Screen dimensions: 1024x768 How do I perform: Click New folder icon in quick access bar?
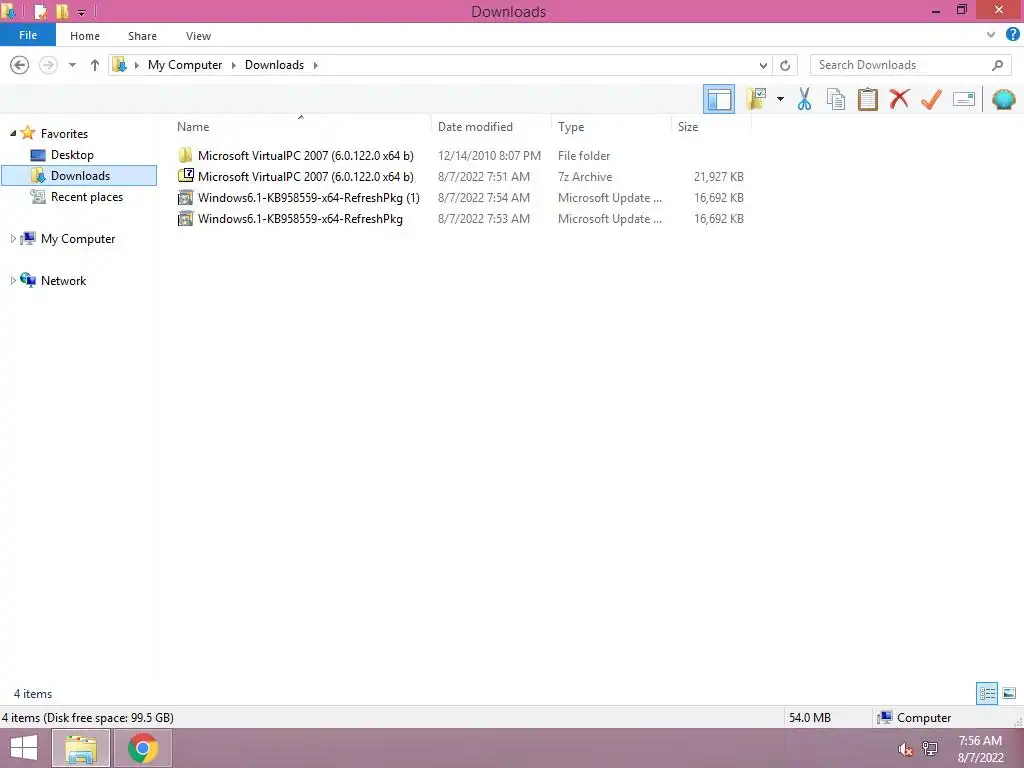coord(62,12)
